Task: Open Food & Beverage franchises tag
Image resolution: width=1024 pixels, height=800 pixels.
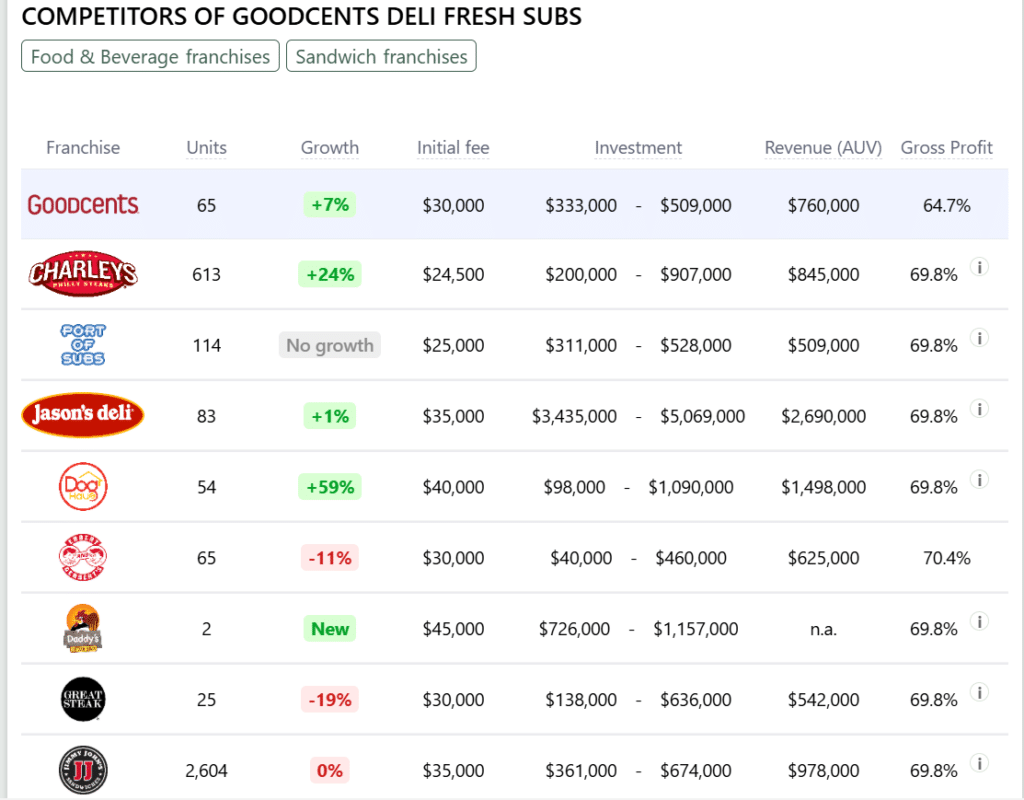Action: [x=150, y=56]
